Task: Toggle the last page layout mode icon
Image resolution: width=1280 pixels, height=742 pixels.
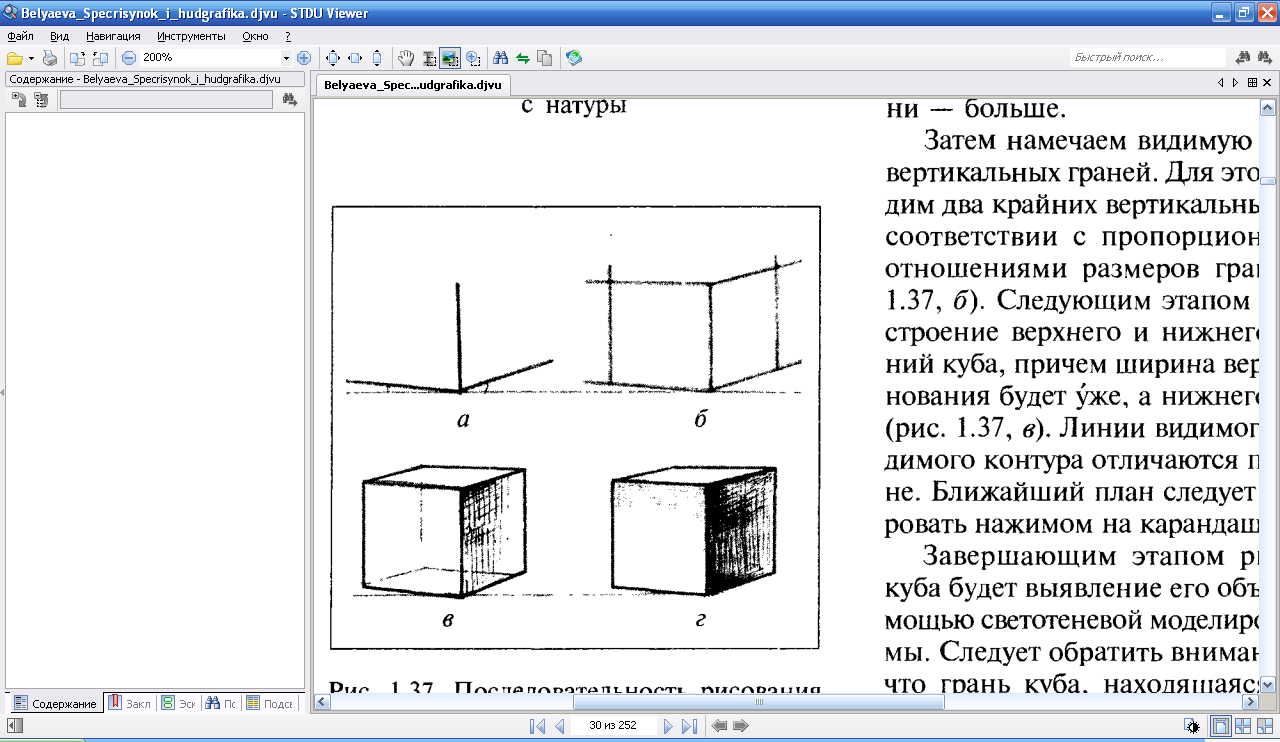Action: click(x=1265, y=726)
